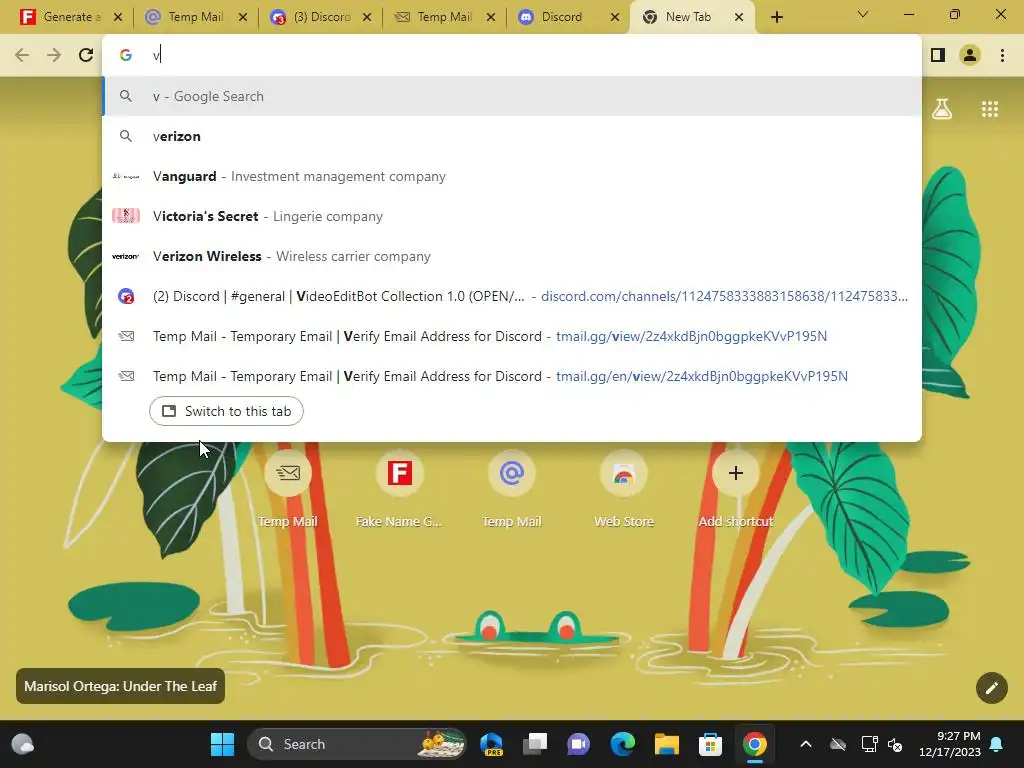Image resolution: width=1024 pixels, height=768 pixels.
Task: Select the Victoria's Secret suggestion
Action: 512,216
